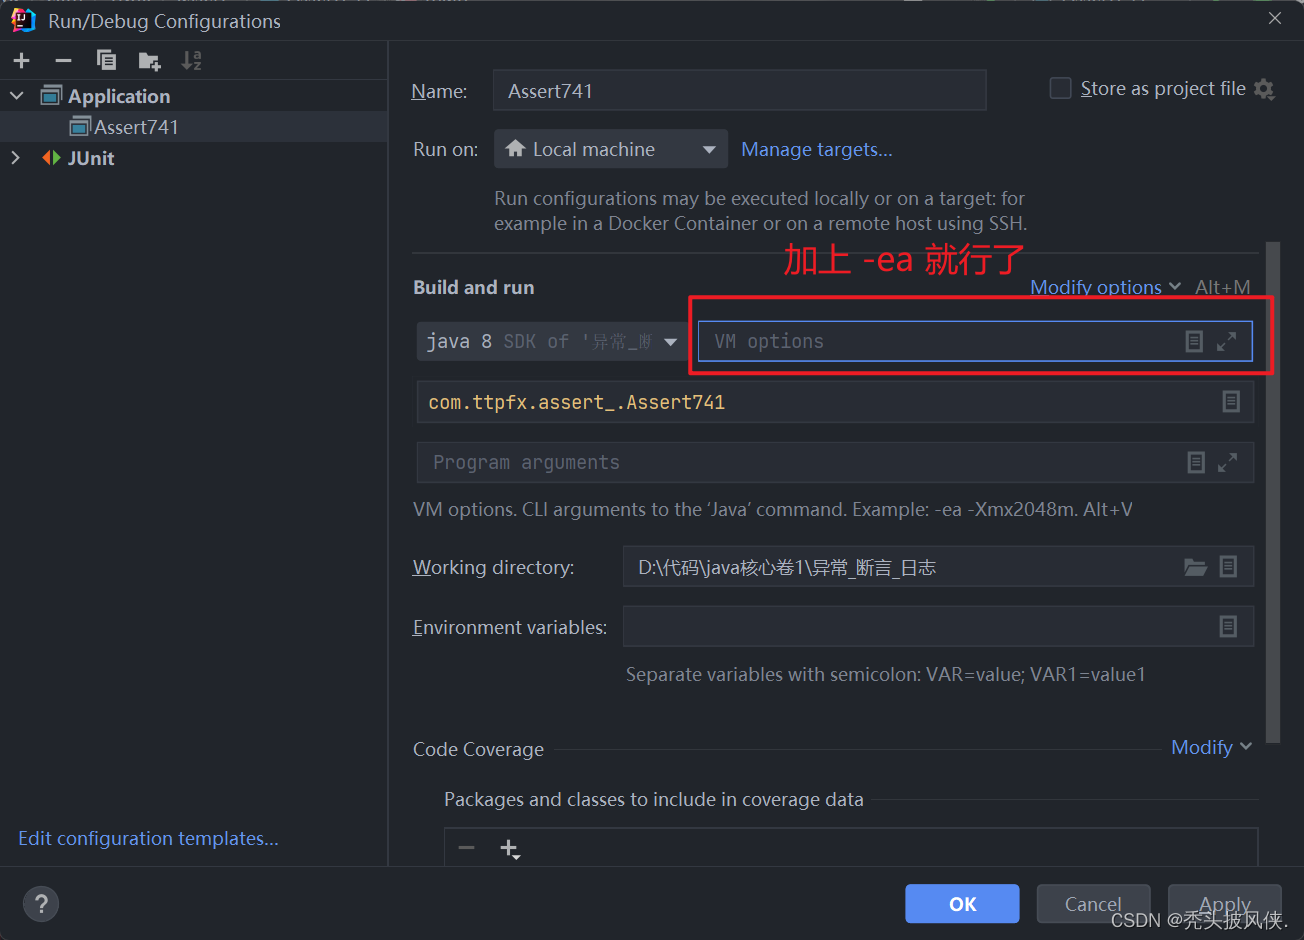Expand the JUnit tree node

(15, 158)
